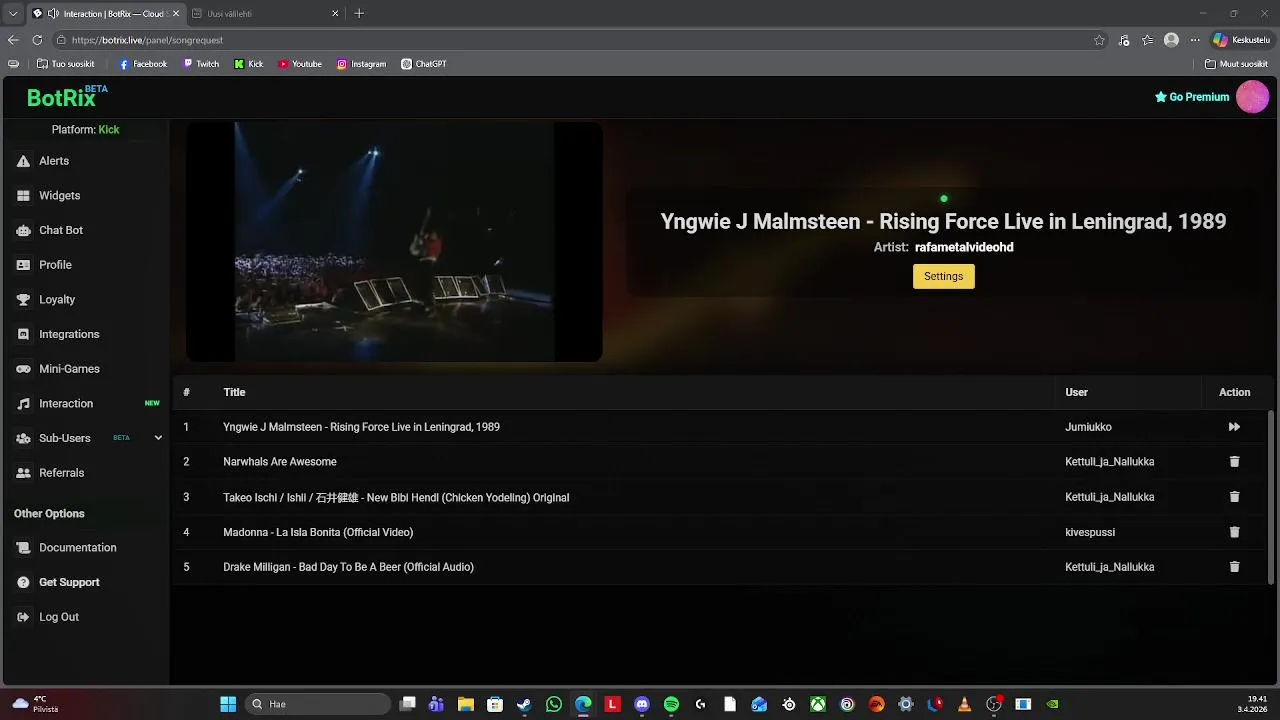The height and width of the screenshot is (720, 1280).
Task: Open the Facebook bookmark
Action: (x=143, y=64)
